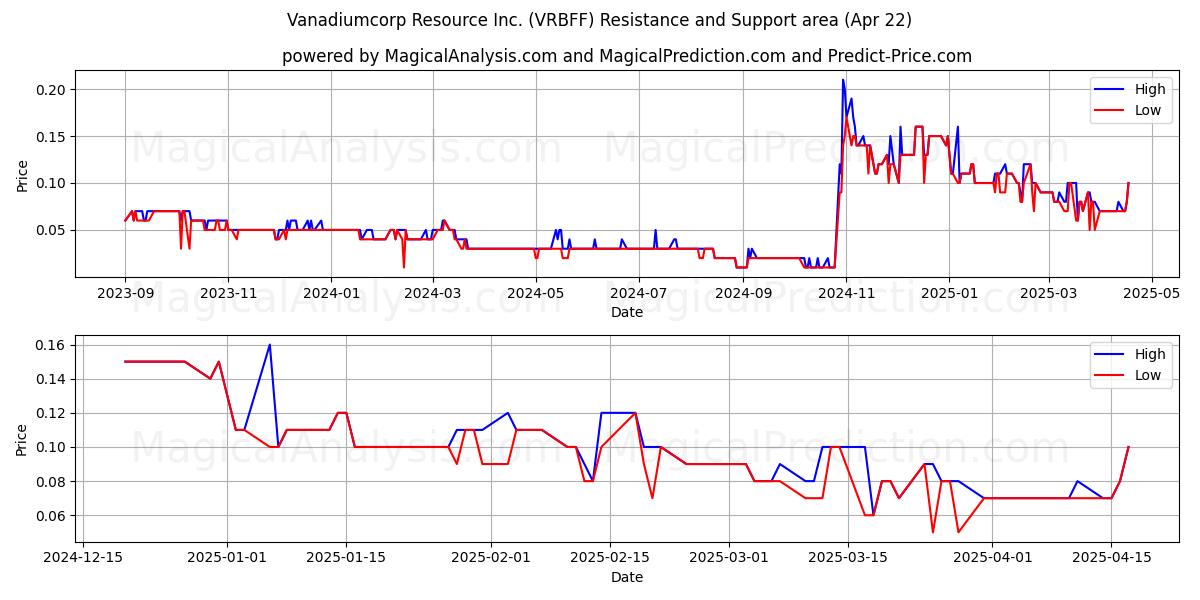Click the 2023-09 tick label
Screen dimensions: 1200x600
tap(125, 293)
